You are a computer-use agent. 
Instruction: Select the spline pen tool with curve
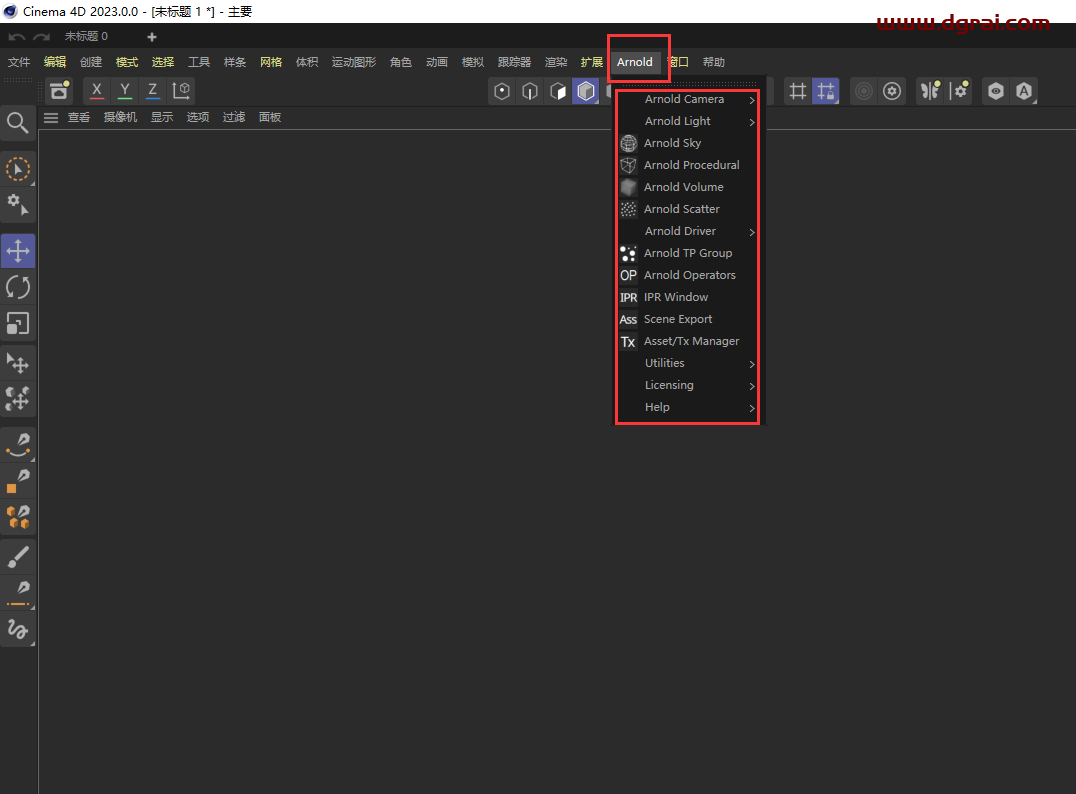(18, 445)
